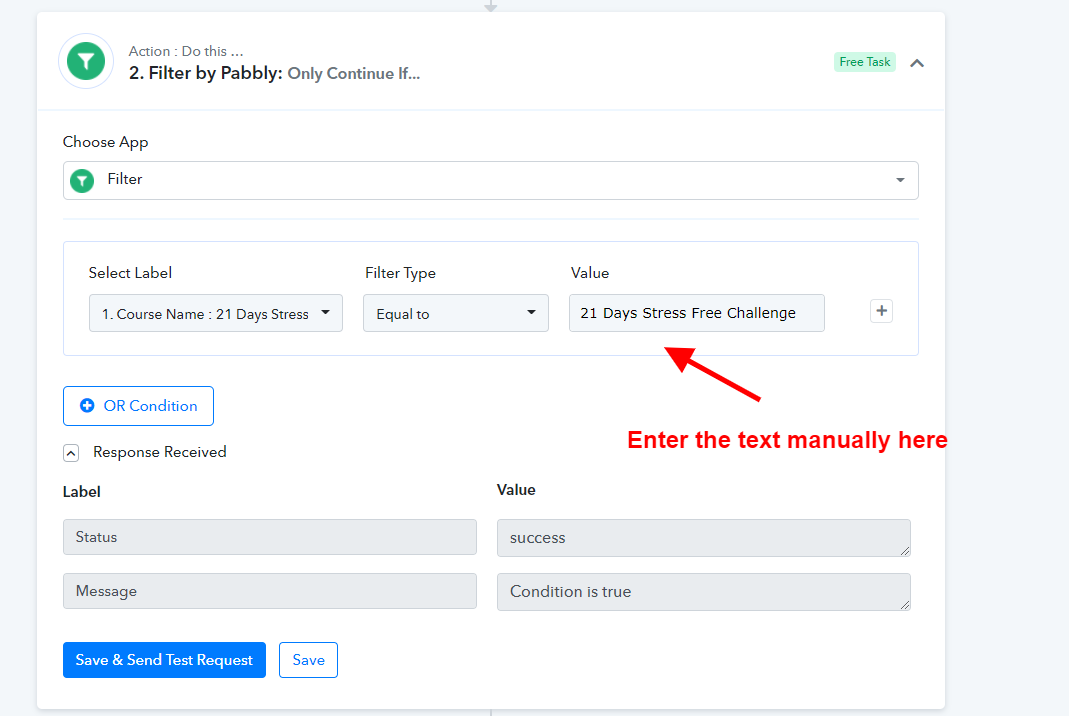Click the Select Label heading
This screenshot has width=1069, height=716.
click(130, 273)
